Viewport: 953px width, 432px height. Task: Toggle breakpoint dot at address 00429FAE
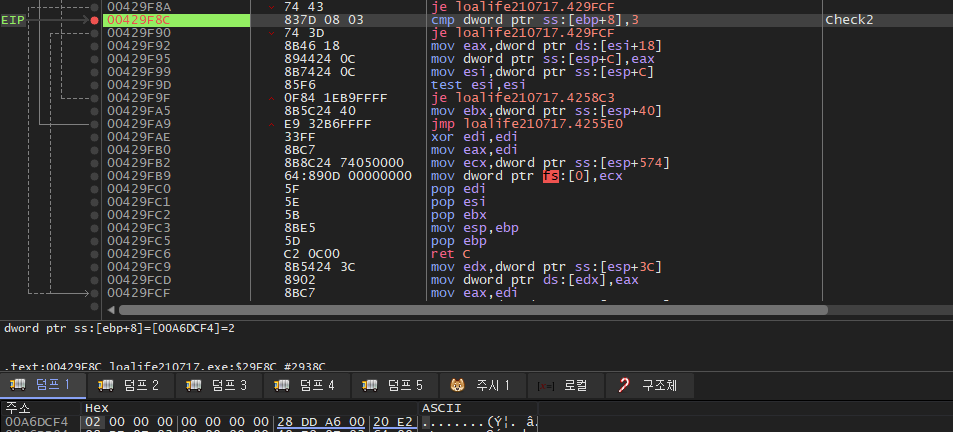(94, 137)
